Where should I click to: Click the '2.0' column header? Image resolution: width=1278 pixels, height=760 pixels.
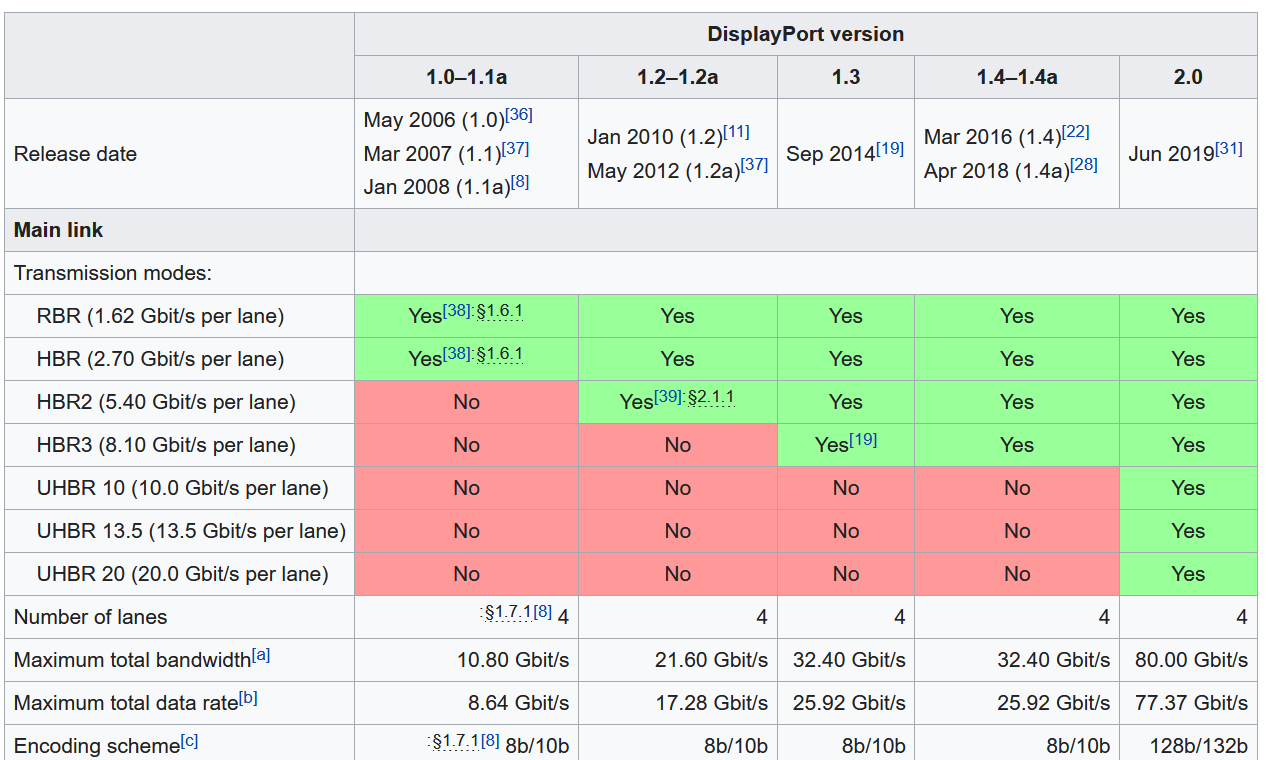tap(1188, 77)
